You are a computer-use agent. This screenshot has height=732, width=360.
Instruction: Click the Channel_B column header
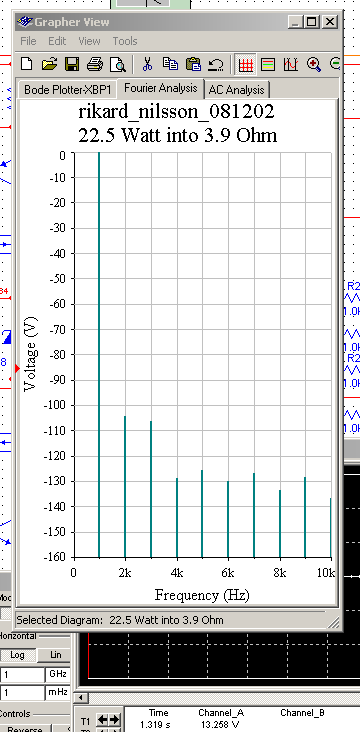[x=303, y=713]
